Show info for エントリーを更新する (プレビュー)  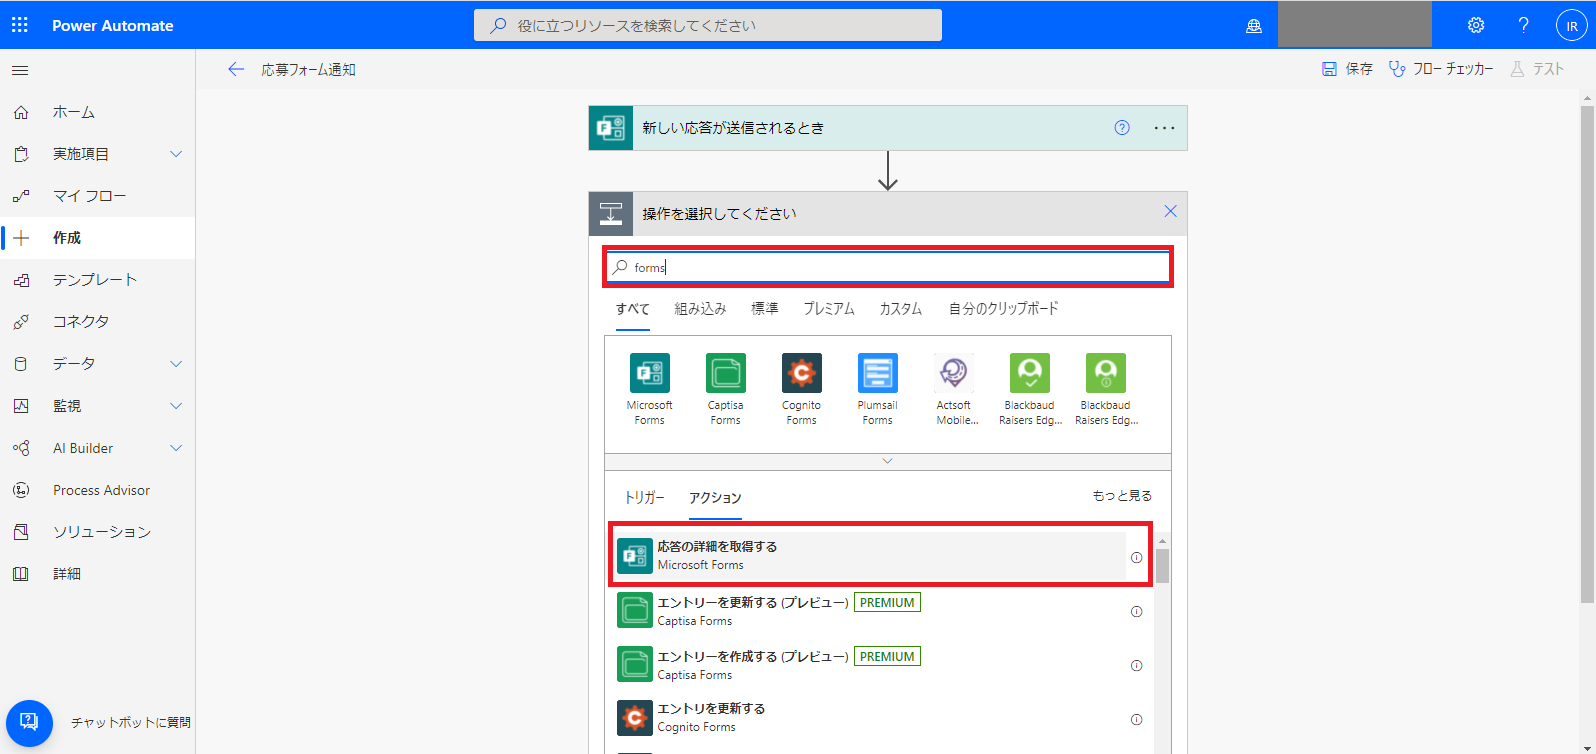pyautogui.click(x=1136, y=612)
